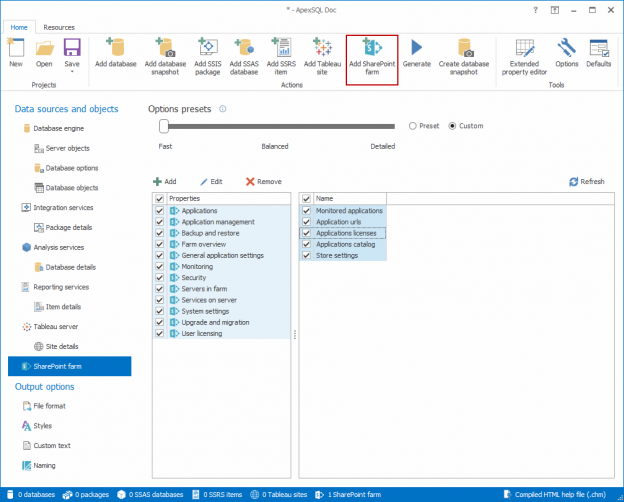This screenshot has width=624, height=502.
Task: Uncheck the User licensing checkbox
Action: [160, 333]
